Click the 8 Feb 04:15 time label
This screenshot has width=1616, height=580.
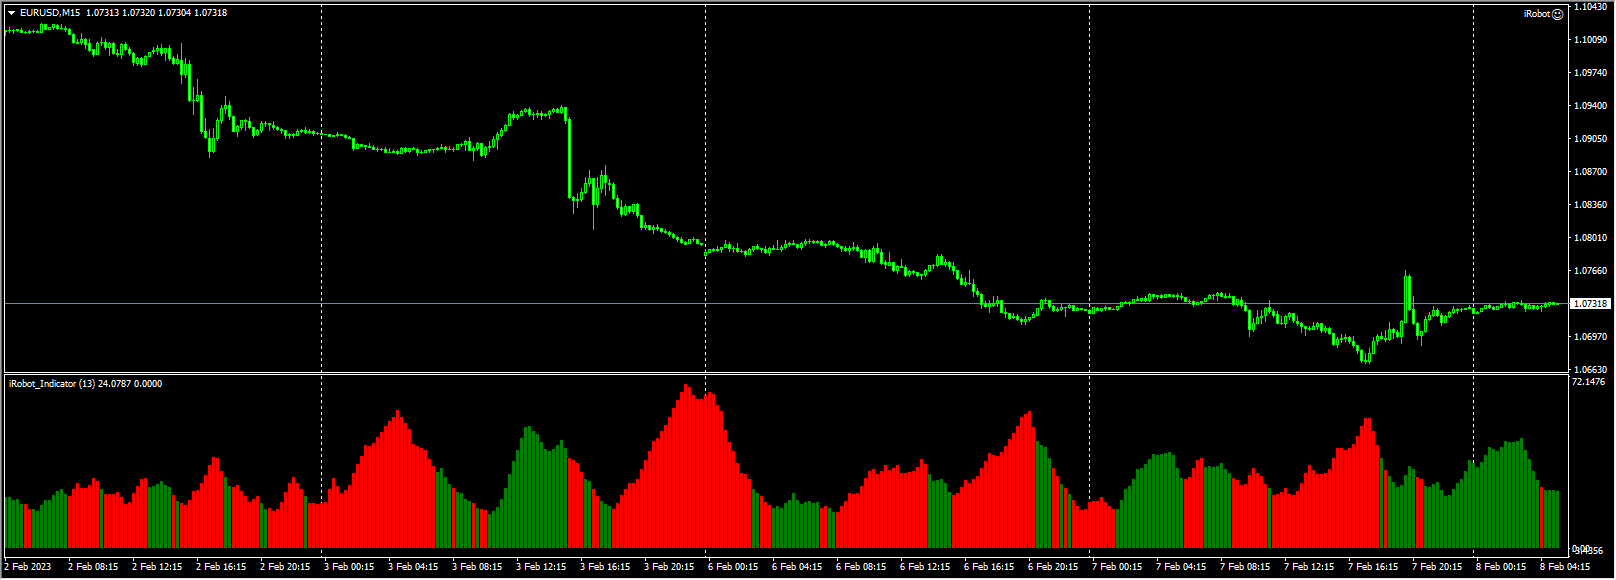1565,567
